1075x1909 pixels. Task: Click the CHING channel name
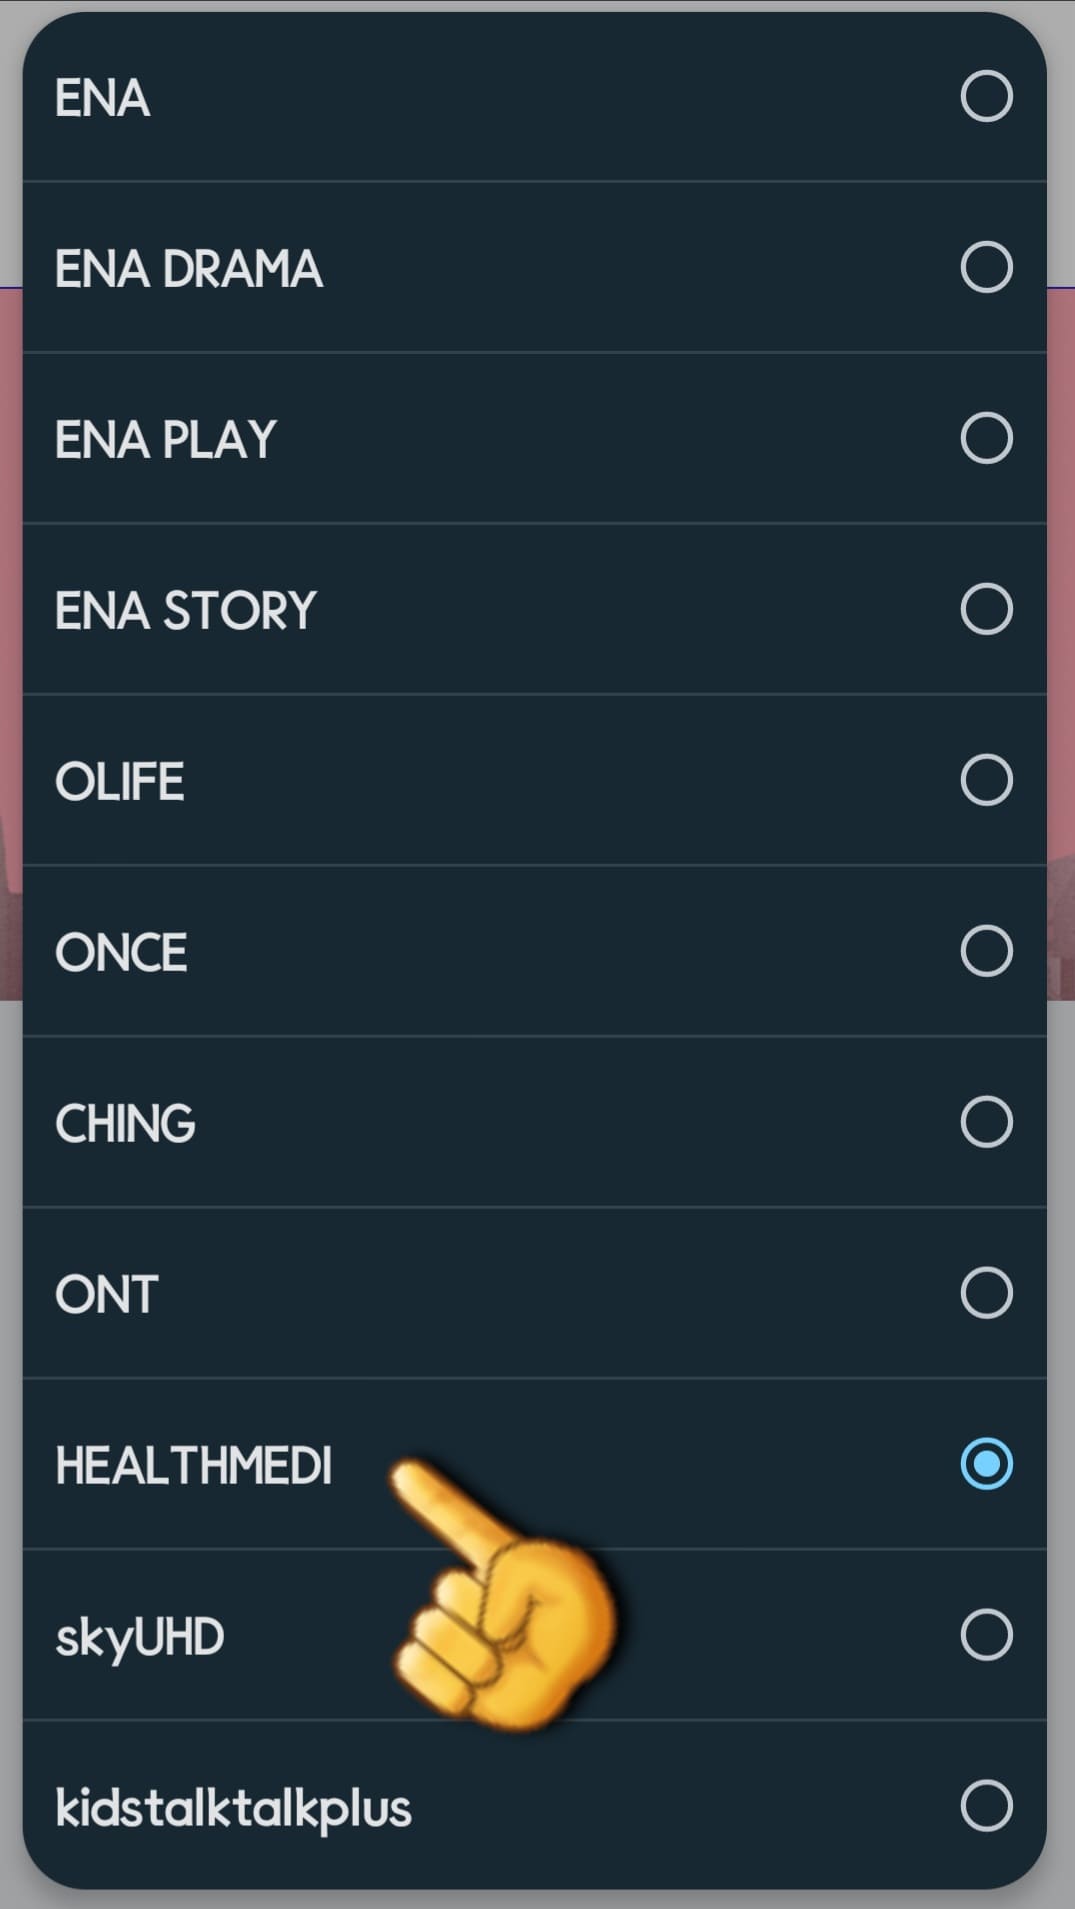(126, 1122)
